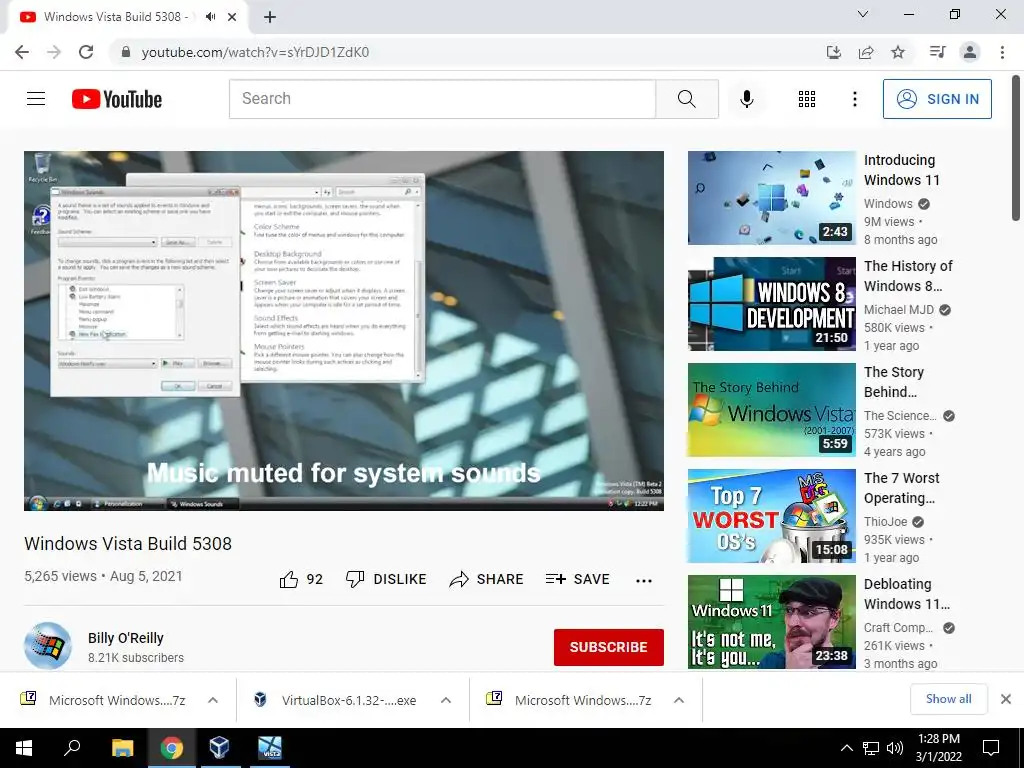The width and height of the screenshot is (1024, 768).
Task: Open Chrome profile avatar
Action: pyautogui.click(x=970, y=52)
